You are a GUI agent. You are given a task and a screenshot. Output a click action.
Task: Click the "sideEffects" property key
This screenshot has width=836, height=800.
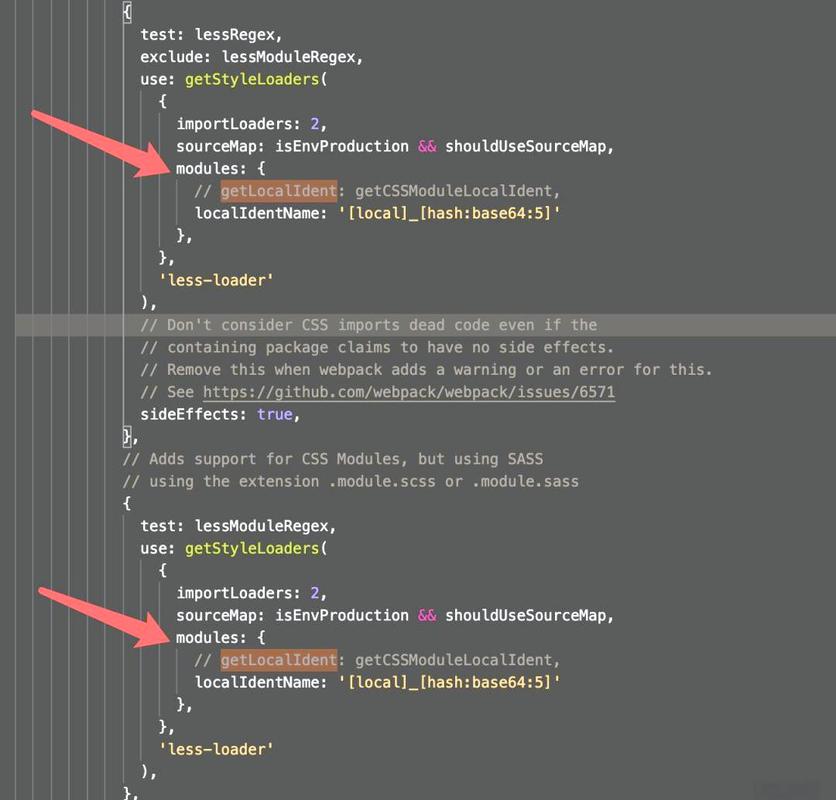pyautogui.click(x=189, y=414)
